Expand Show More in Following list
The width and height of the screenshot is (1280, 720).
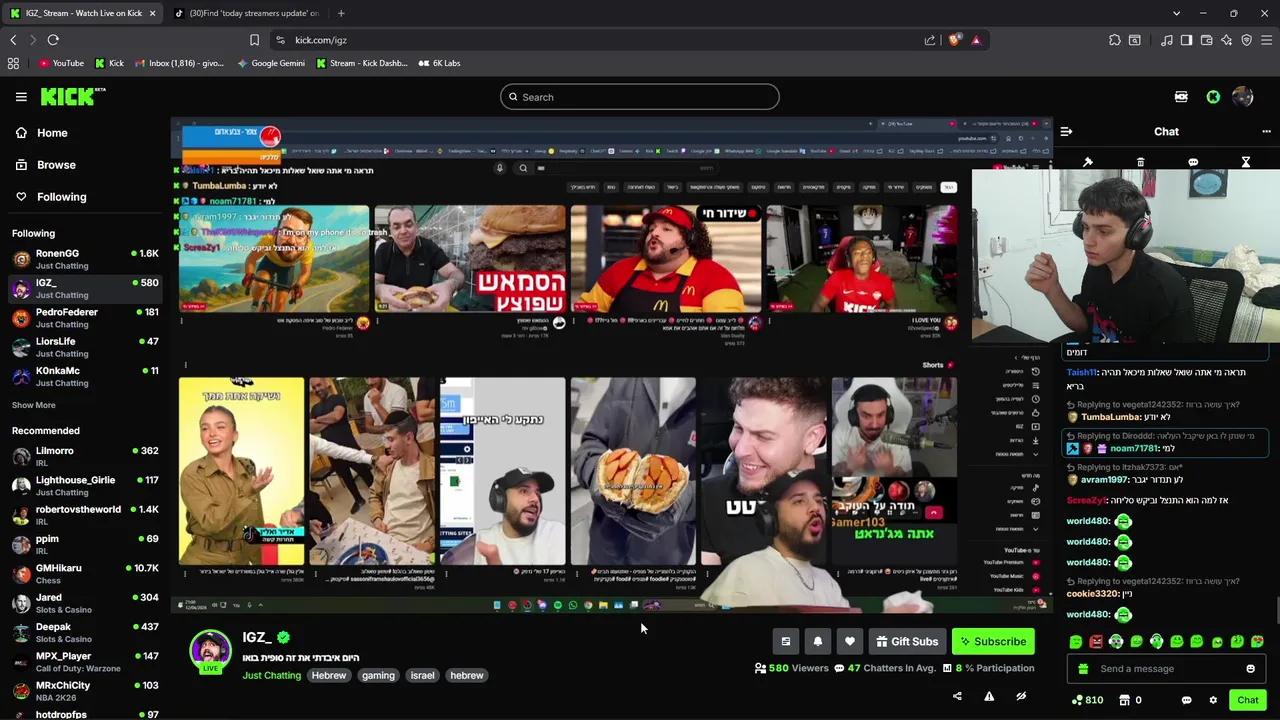pyautogui.click(x=34, y=405)
